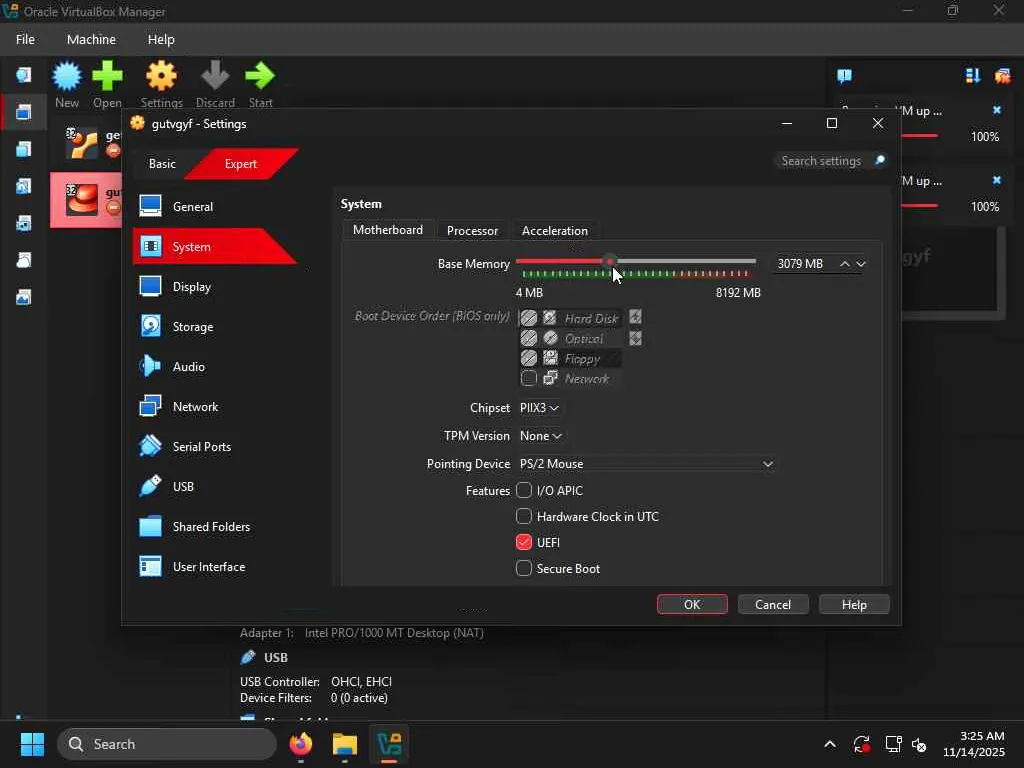Click the top tool icon in left sidebar
The width and height of the screenshot is (1024, 768).
[24, 74]
